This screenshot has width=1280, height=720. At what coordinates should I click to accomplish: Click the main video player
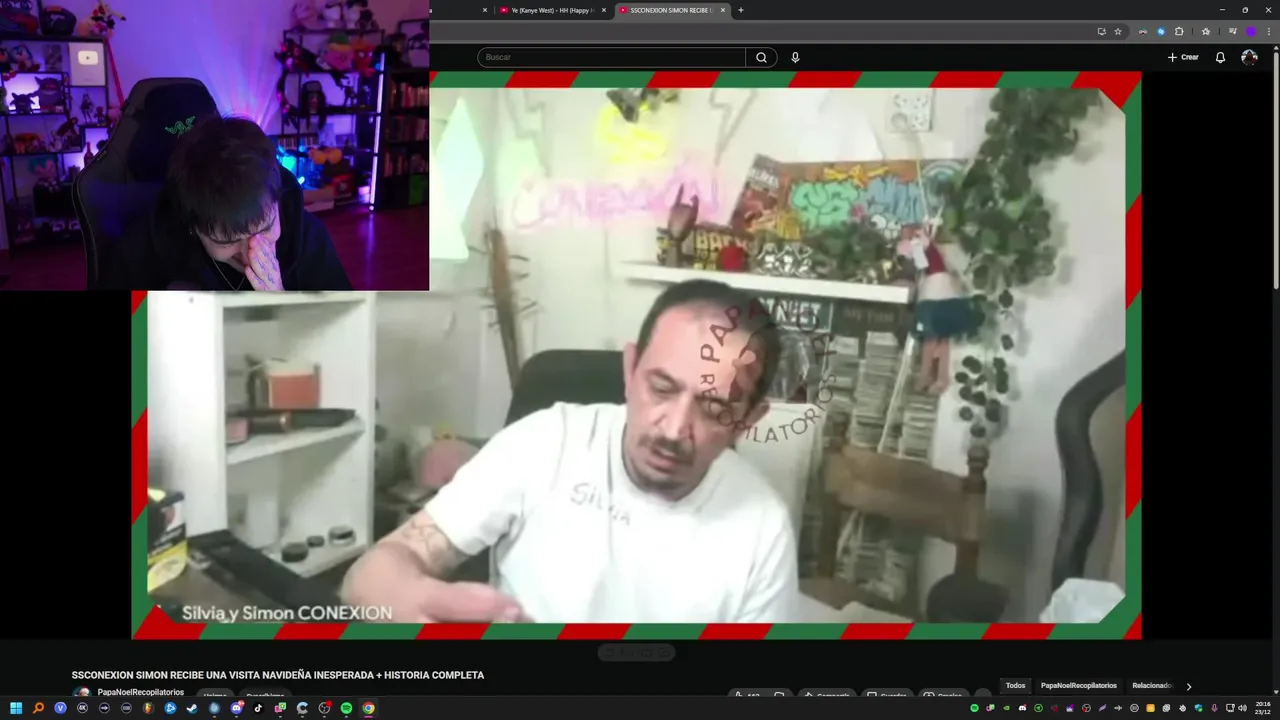coord(636,355)
